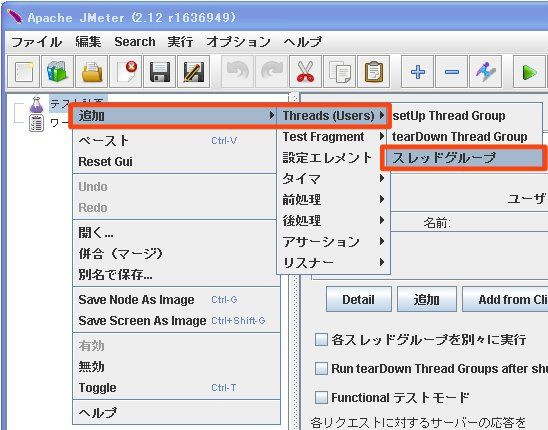Image resolution: width=548 pixels, height=430 pixels.
Task: Click the Toggle toolbar icon
Action: click(486, 72)
